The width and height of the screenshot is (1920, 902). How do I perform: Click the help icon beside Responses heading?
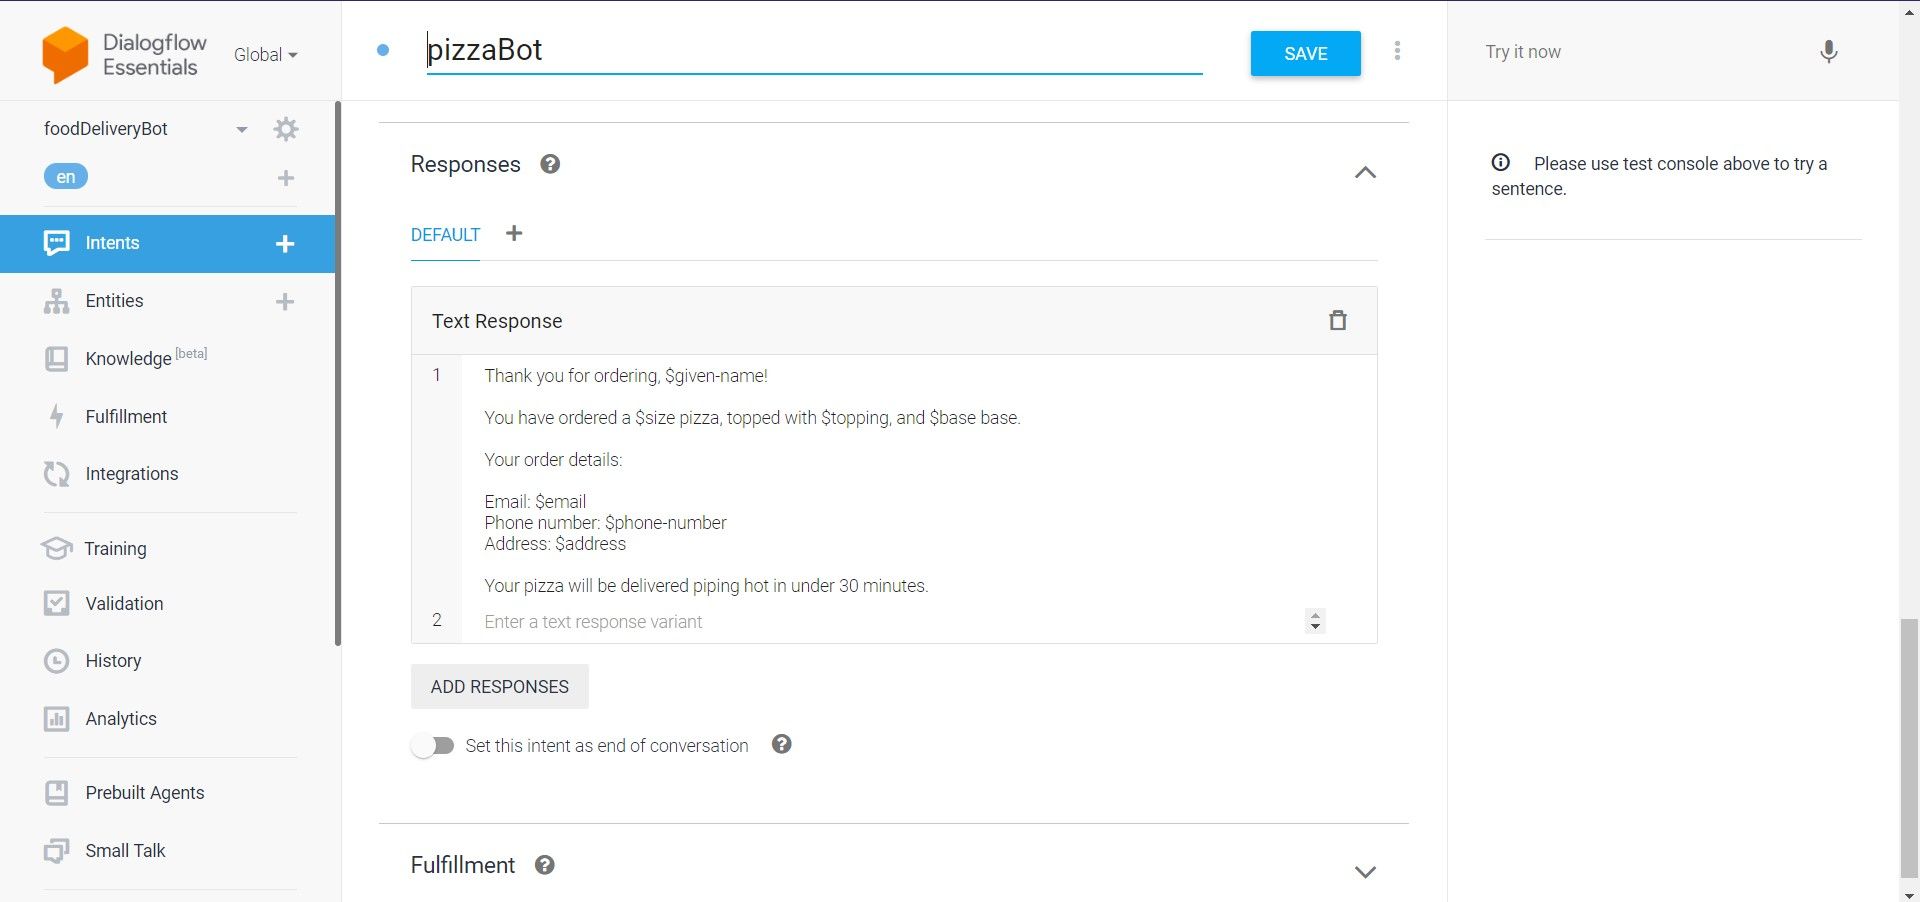click(550, 164)
